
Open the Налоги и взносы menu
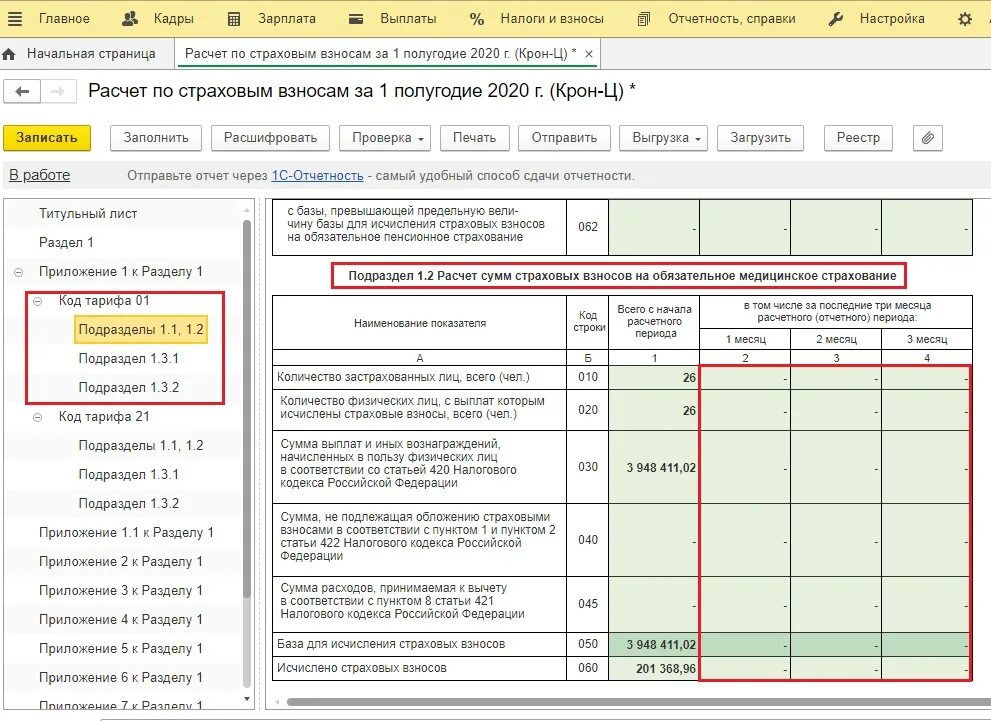[x=552, y=19]
